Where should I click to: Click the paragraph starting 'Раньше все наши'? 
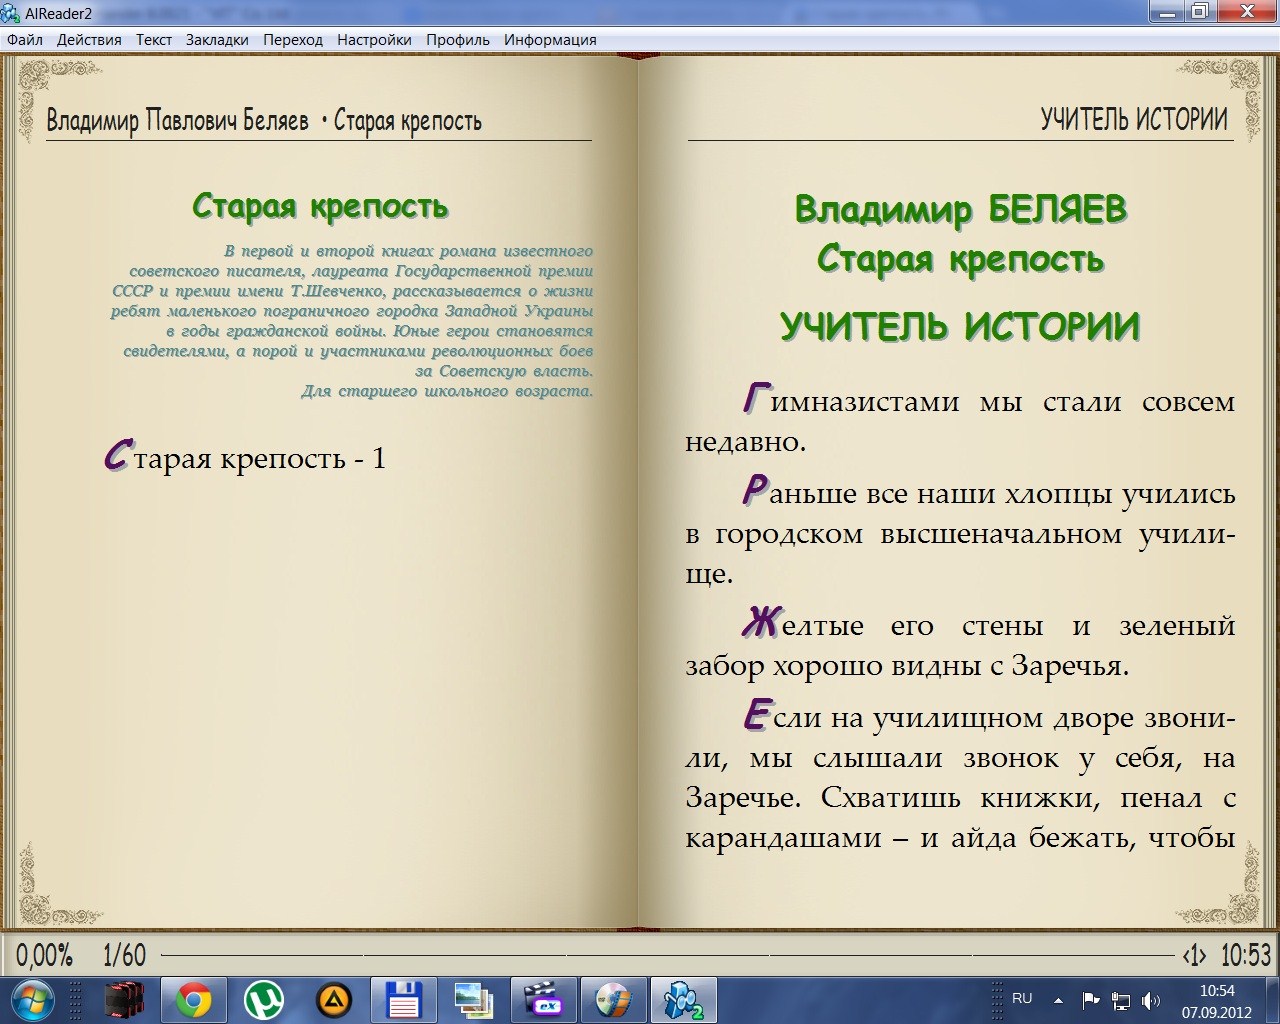960,532
